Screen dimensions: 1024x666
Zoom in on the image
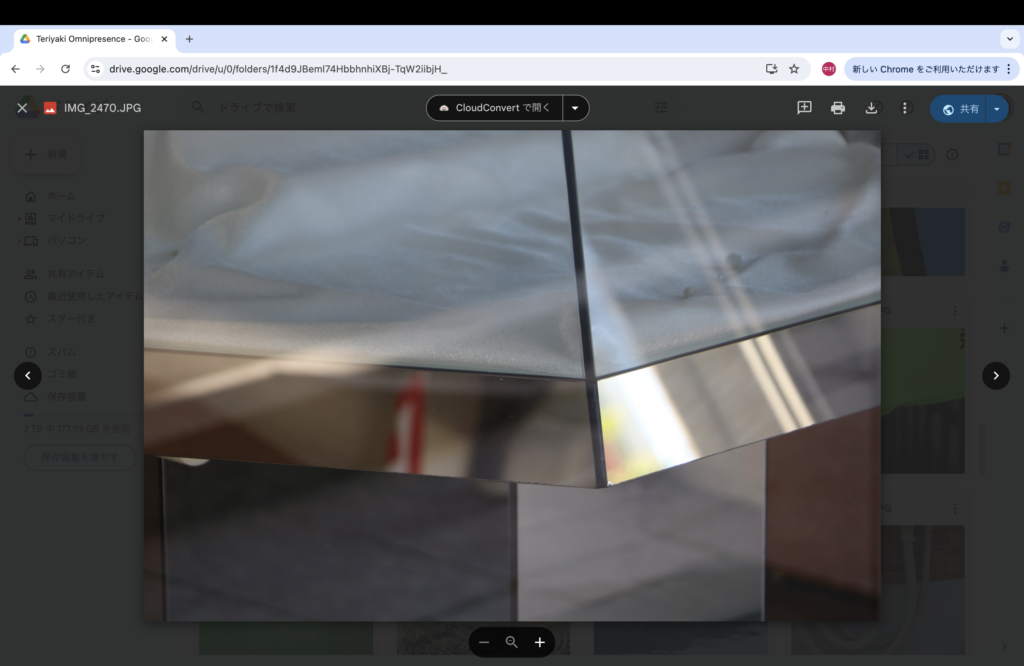tap(540, 642)
